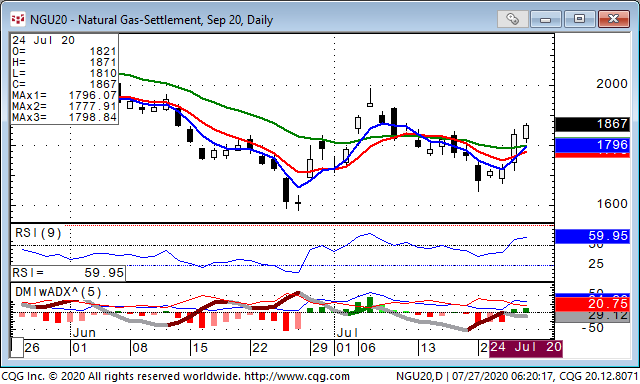640x384 pixels.
Task: Click the lowest doji candle in late June
Action: 298,202
